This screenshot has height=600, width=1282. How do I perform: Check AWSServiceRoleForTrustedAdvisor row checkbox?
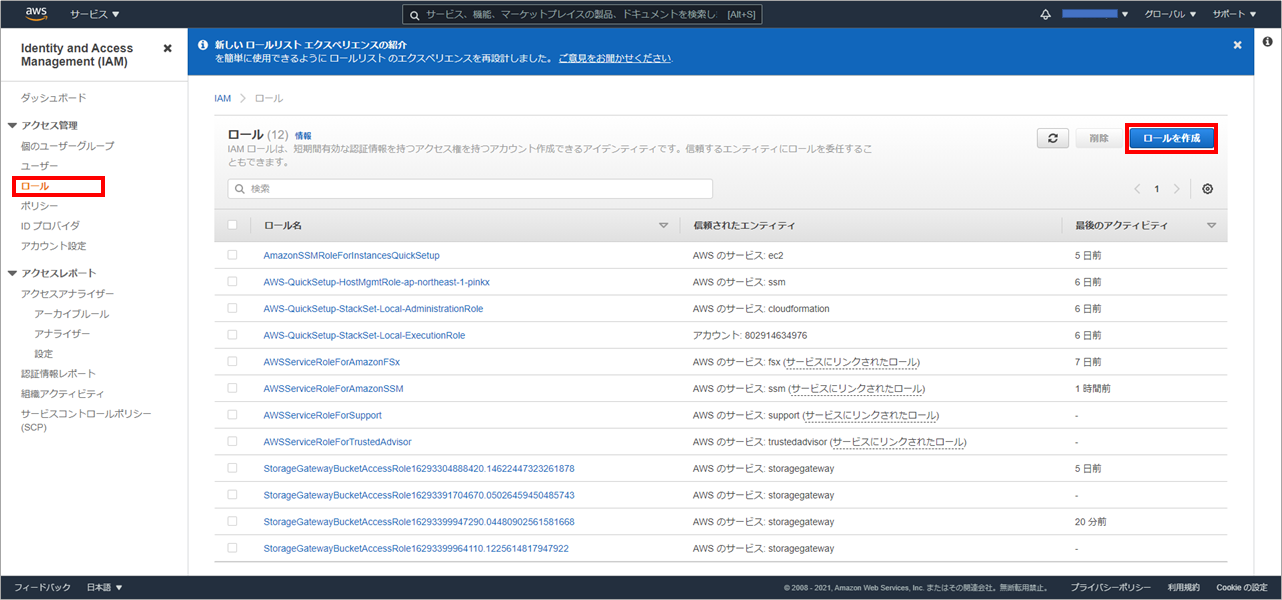coord(232,441)
